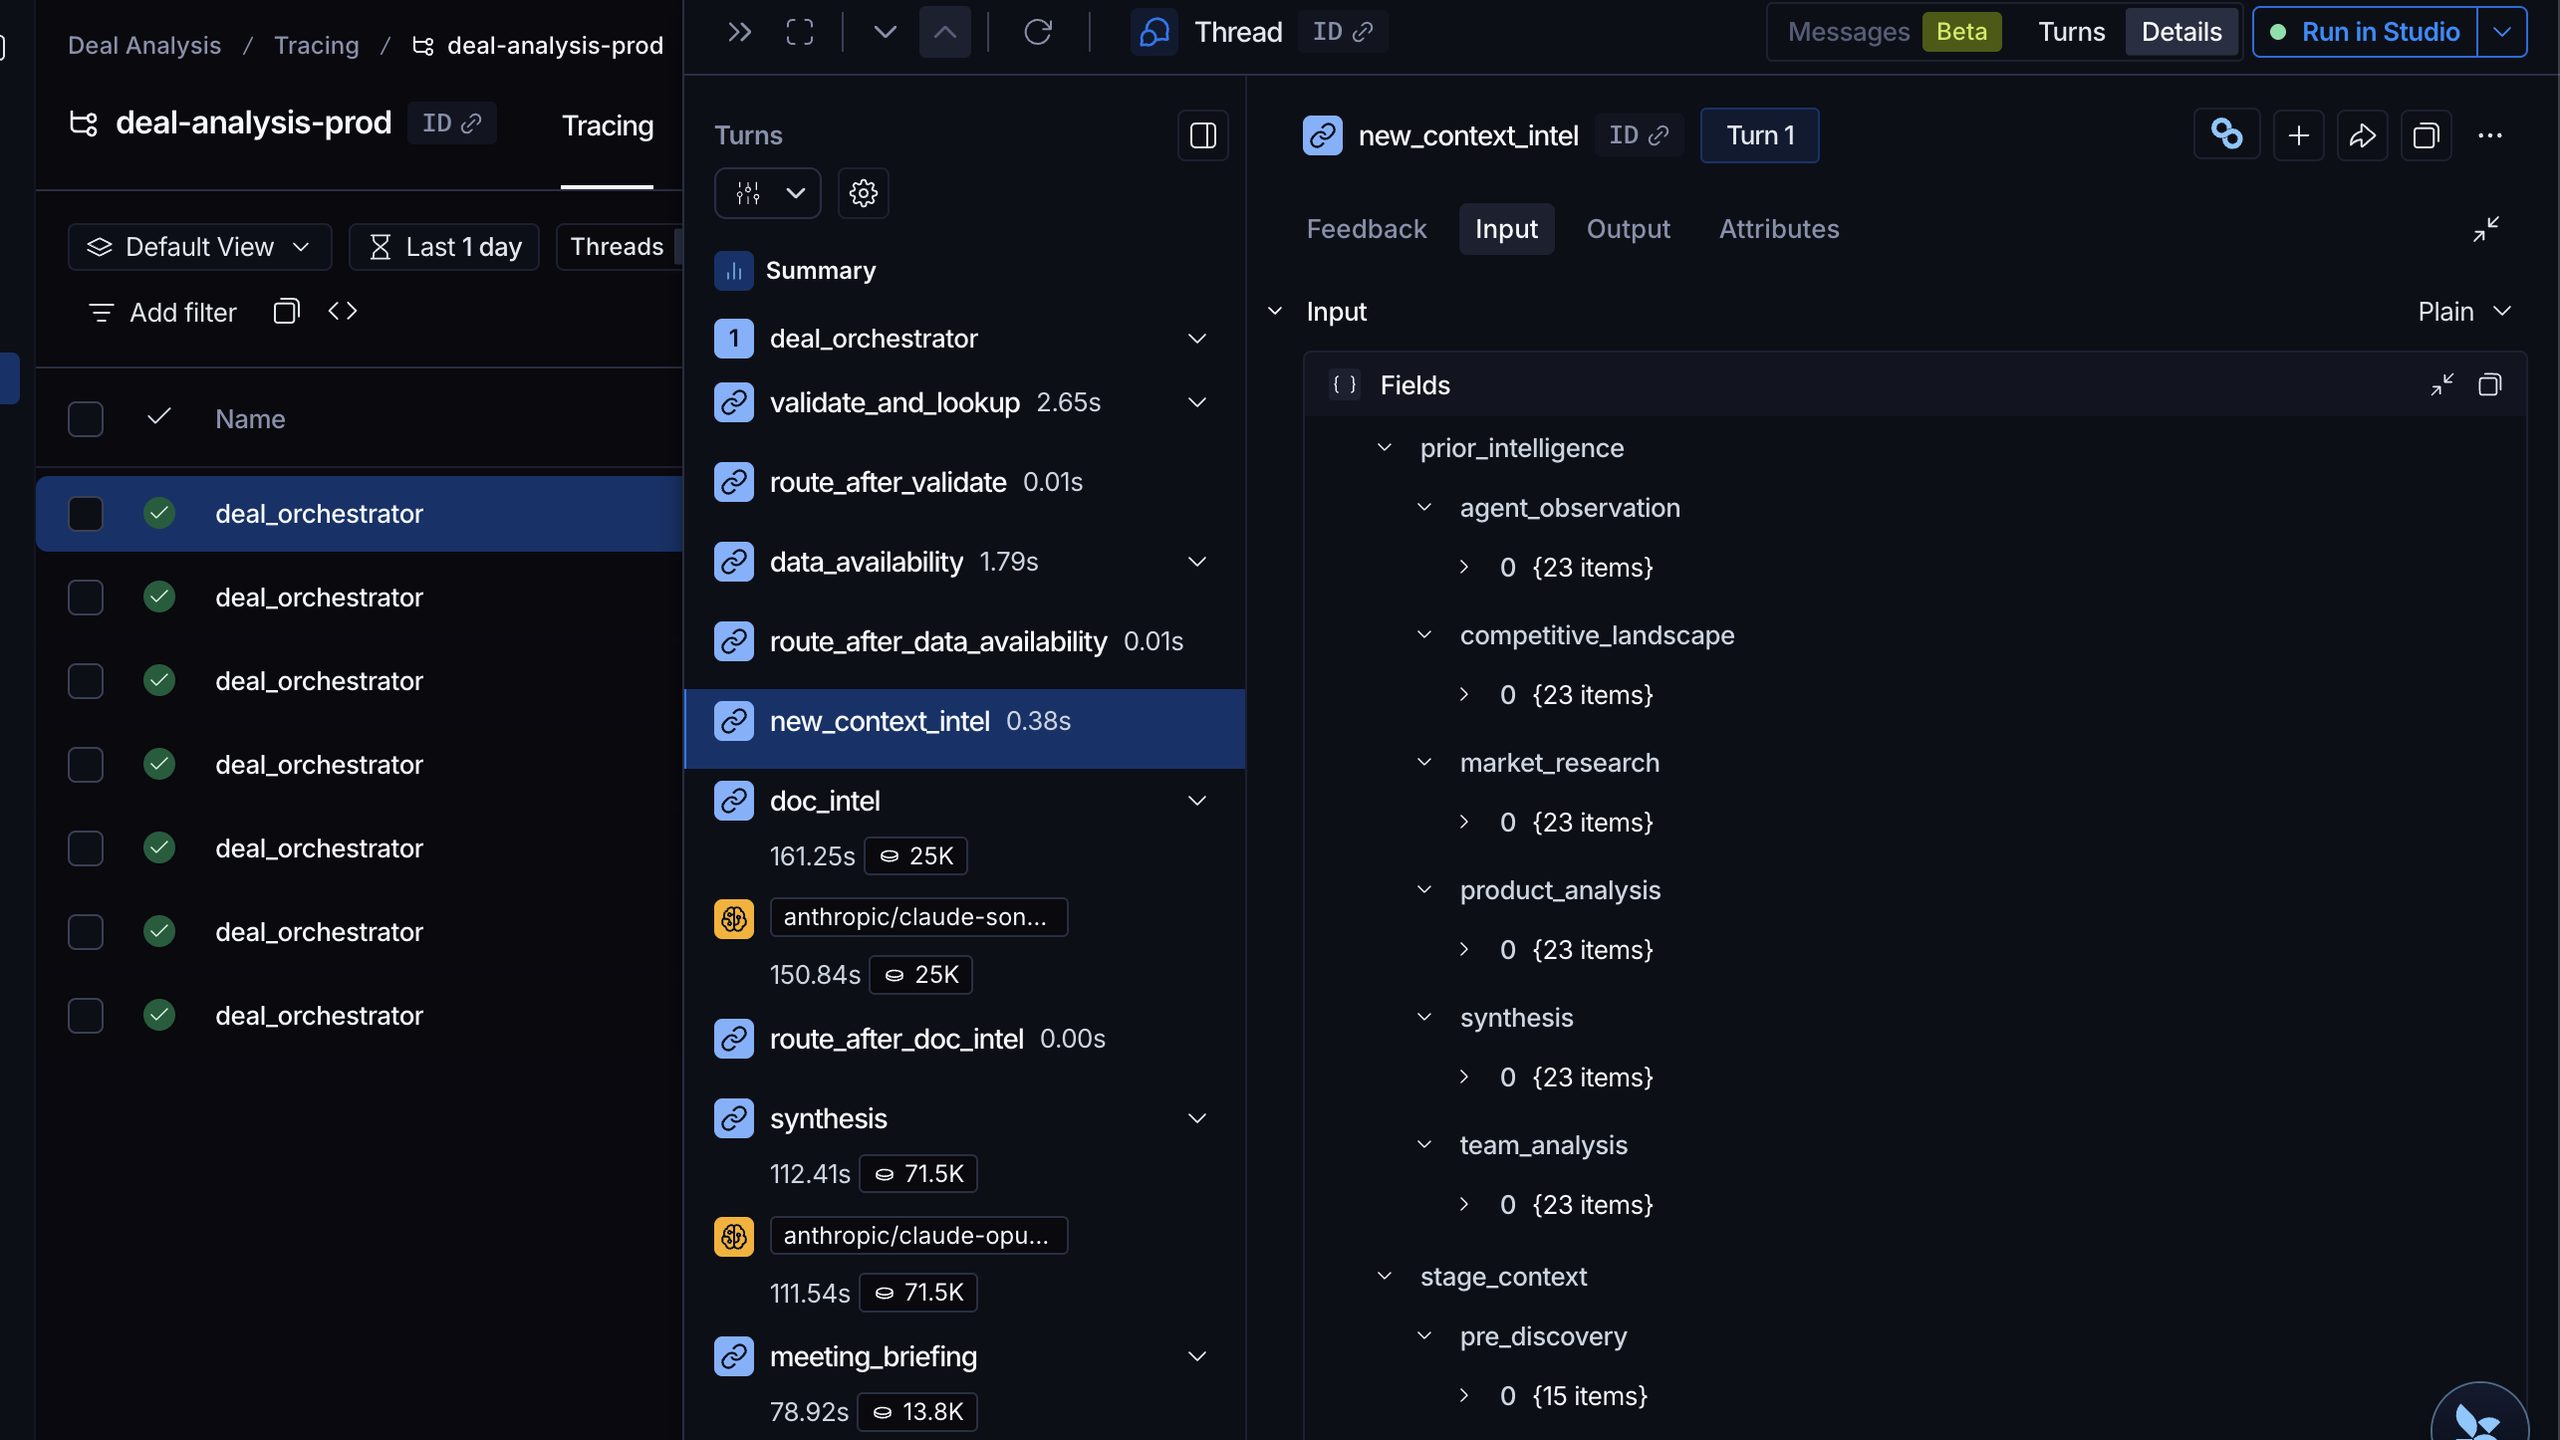This screenshot has width=2560, height=1440.
Task: Select the Turns view tab
Action: pyautogui.click(x=2071, y=32)
